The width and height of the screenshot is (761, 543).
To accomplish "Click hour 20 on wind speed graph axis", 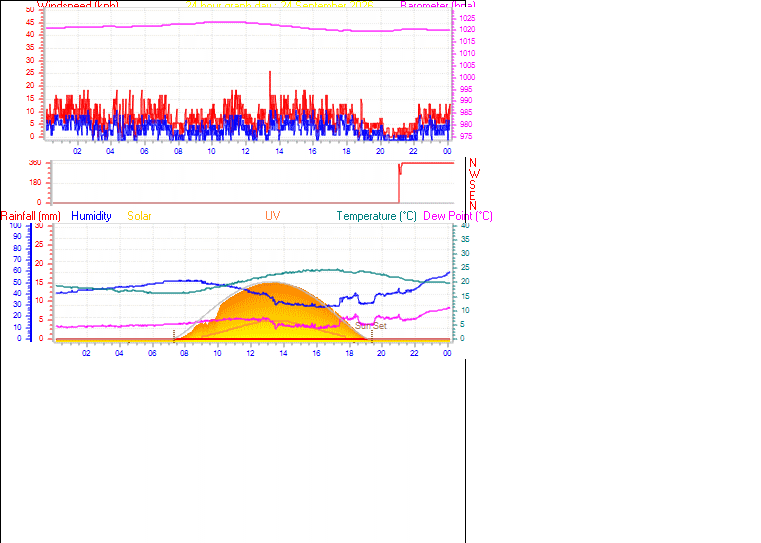I will click(380, 151).
